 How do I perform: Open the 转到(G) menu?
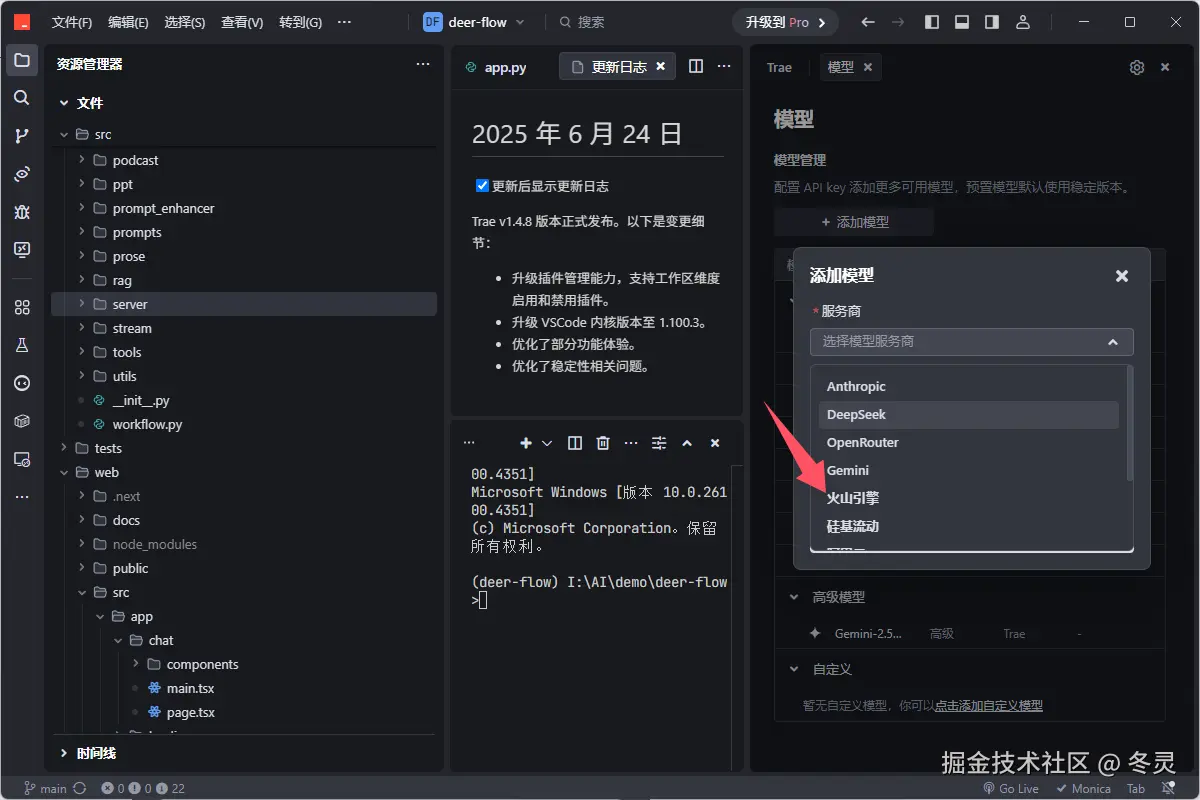click(x=300, y=22)
